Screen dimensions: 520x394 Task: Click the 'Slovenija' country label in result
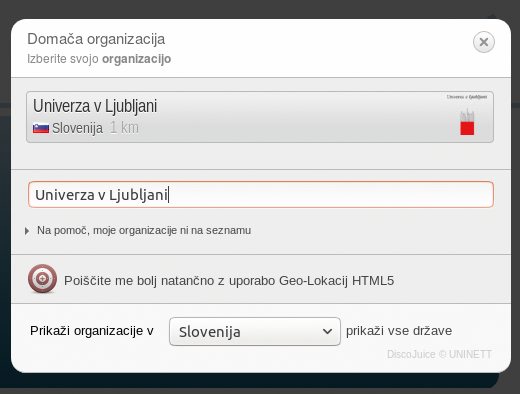tap(77, 128)
